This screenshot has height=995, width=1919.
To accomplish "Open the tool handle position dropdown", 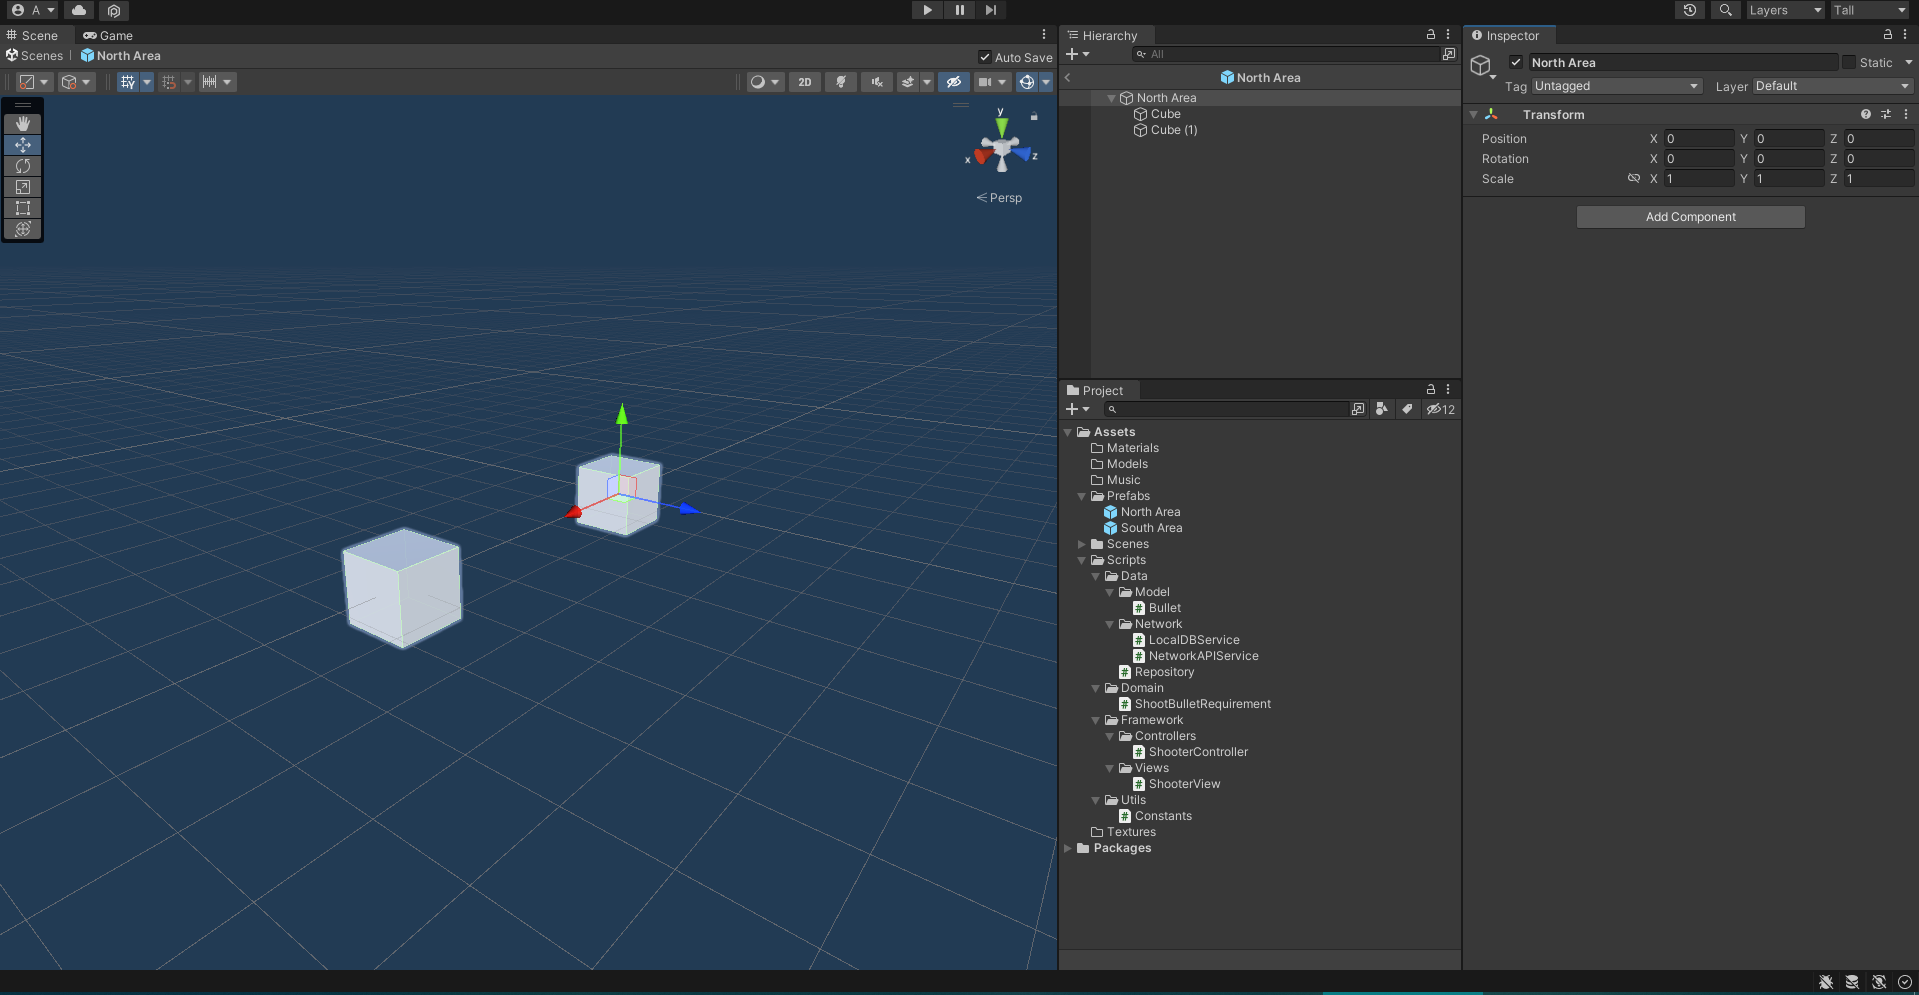I will pyautogui.click(x=34, y=82).
